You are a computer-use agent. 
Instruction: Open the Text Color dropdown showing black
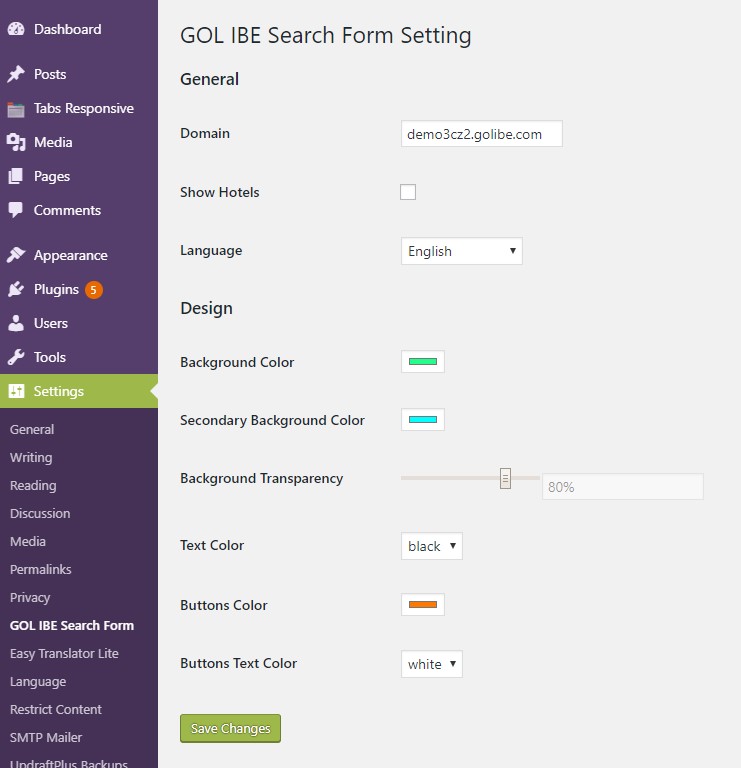coord(431,546)
